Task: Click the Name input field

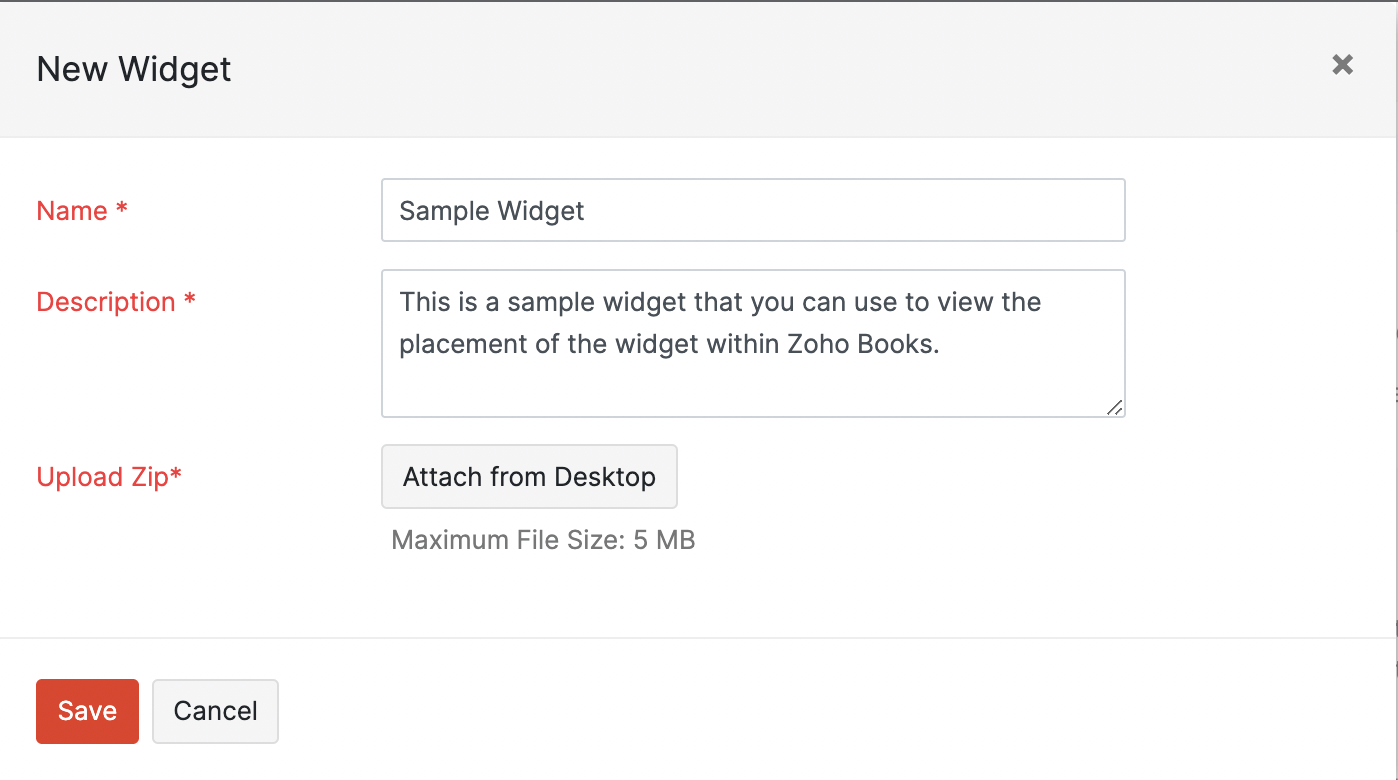Action: tap(752, 210)
